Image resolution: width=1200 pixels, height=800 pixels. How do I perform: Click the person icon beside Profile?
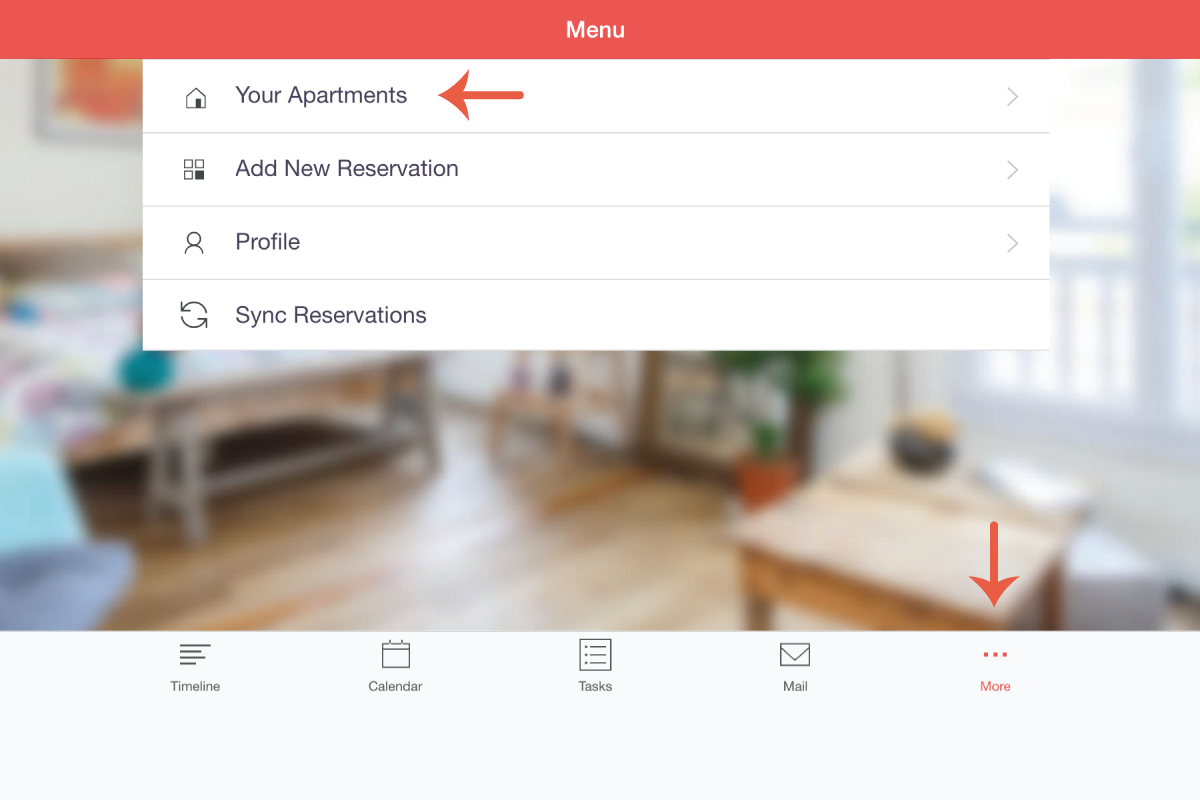tap(194, 243)
